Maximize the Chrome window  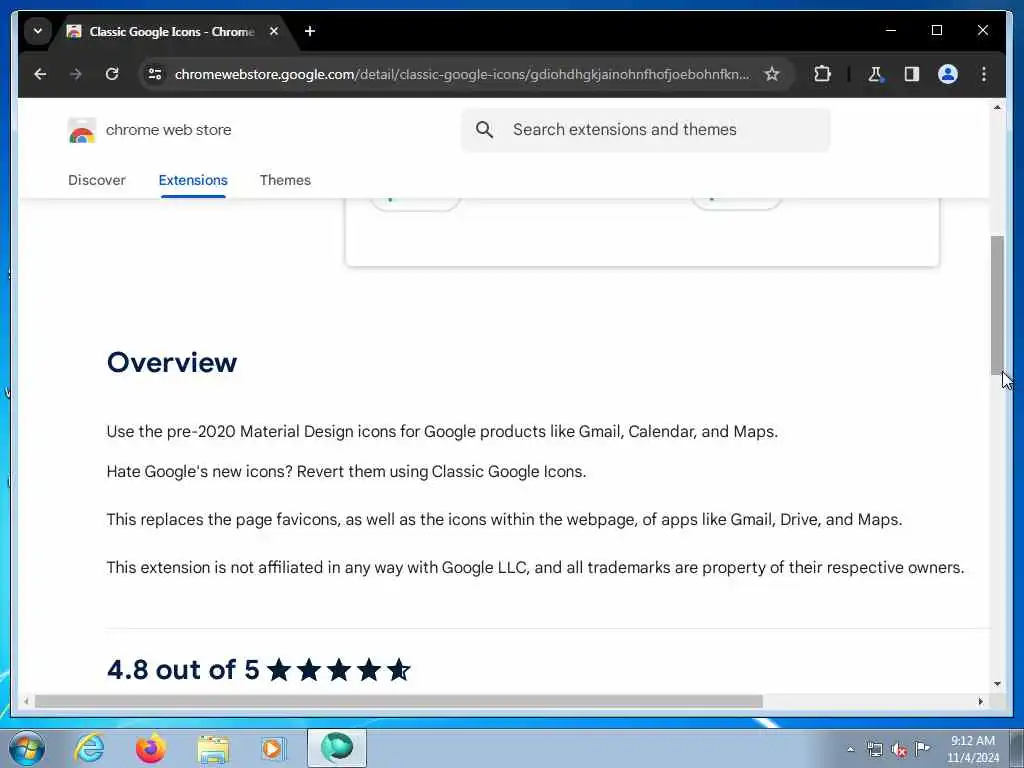936,30
